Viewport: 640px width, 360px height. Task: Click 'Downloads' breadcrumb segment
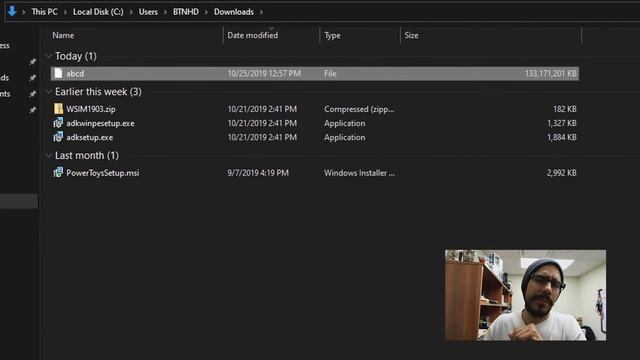pos(234,12)
